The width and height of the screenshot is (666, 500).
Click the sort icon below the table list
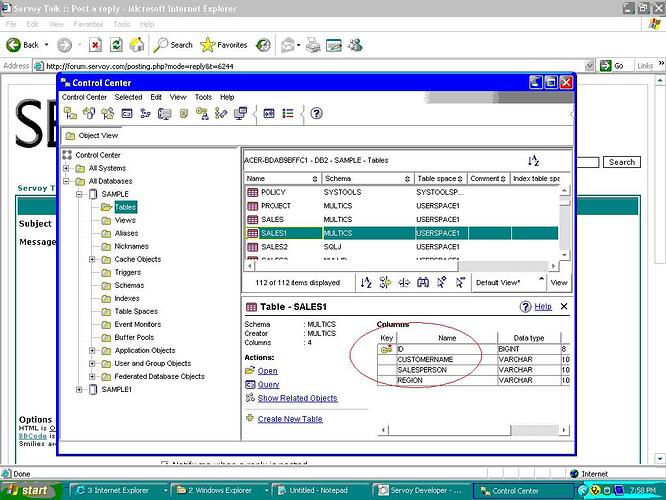366,282
